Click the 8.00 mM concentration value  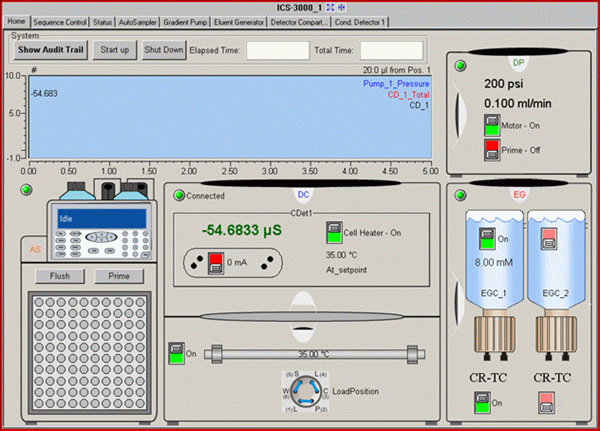pos(494,263)
